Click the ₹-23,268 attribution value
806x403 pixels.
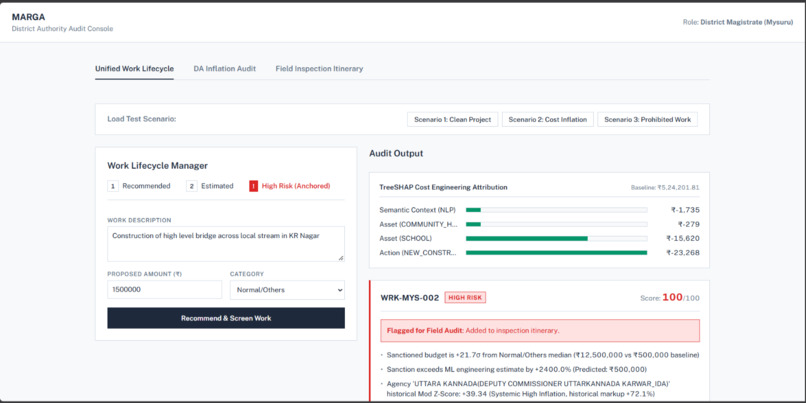(683, 252)
